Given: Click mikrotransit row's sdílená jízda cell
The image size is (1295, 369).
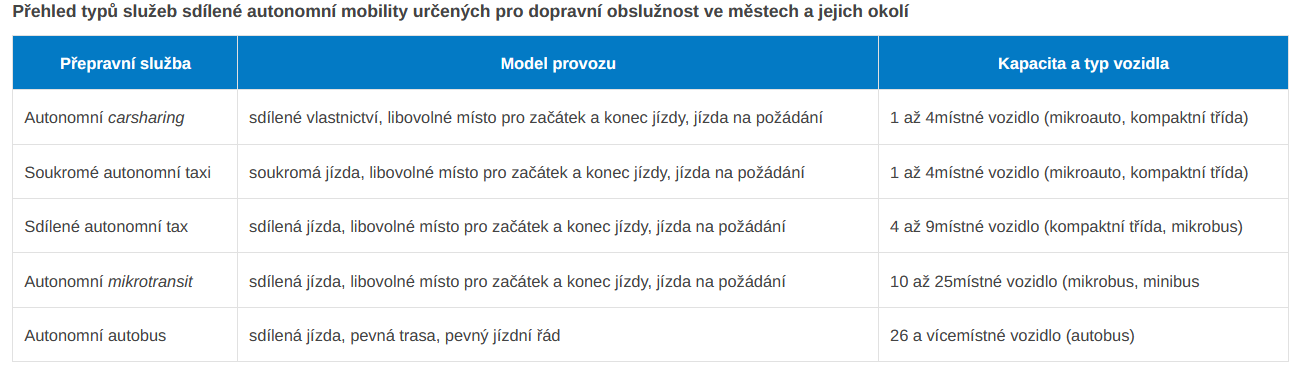Looking at the screenshot, I should click(x=558, y=282).
